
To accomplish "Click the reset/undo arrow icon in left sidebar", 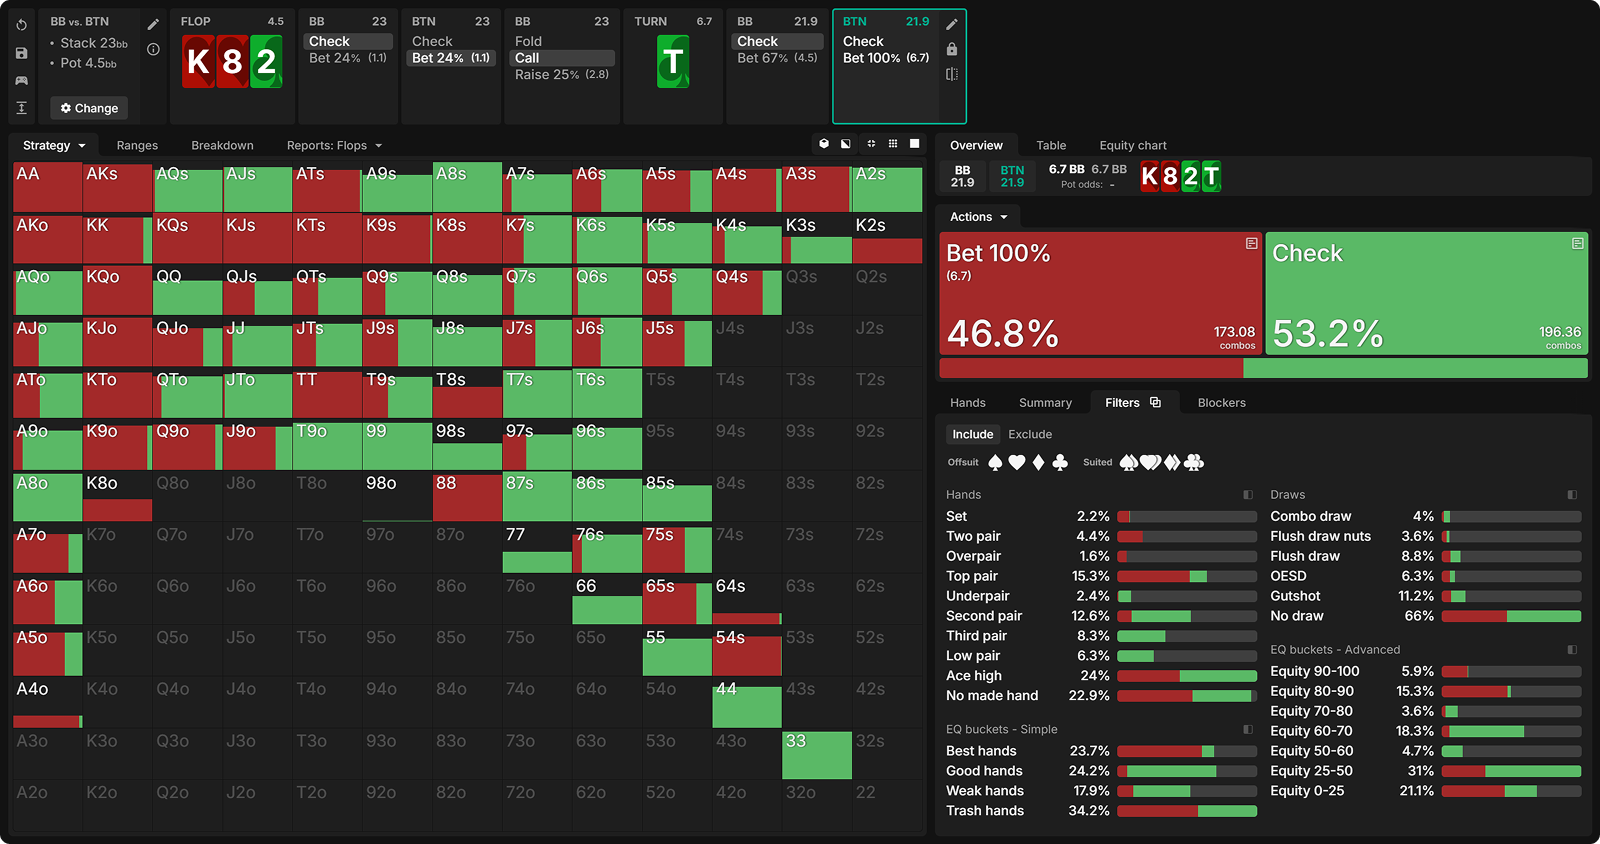I will pyautogui.click(x=21, y=25).
